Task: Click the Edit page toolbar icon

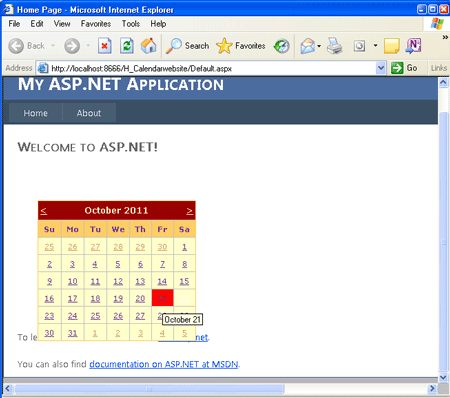Action: 359,46
